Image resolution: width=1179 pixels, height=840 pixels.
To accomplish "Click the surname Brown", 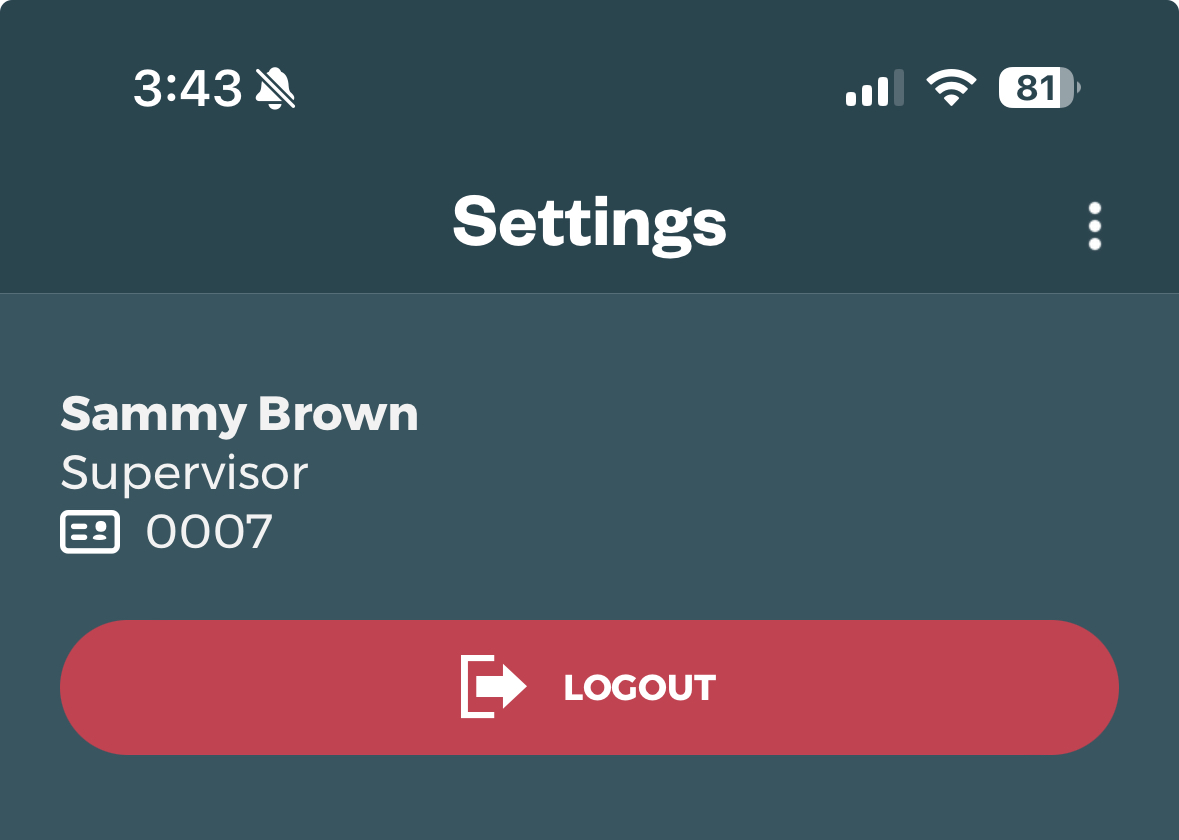I will [338, 414].
